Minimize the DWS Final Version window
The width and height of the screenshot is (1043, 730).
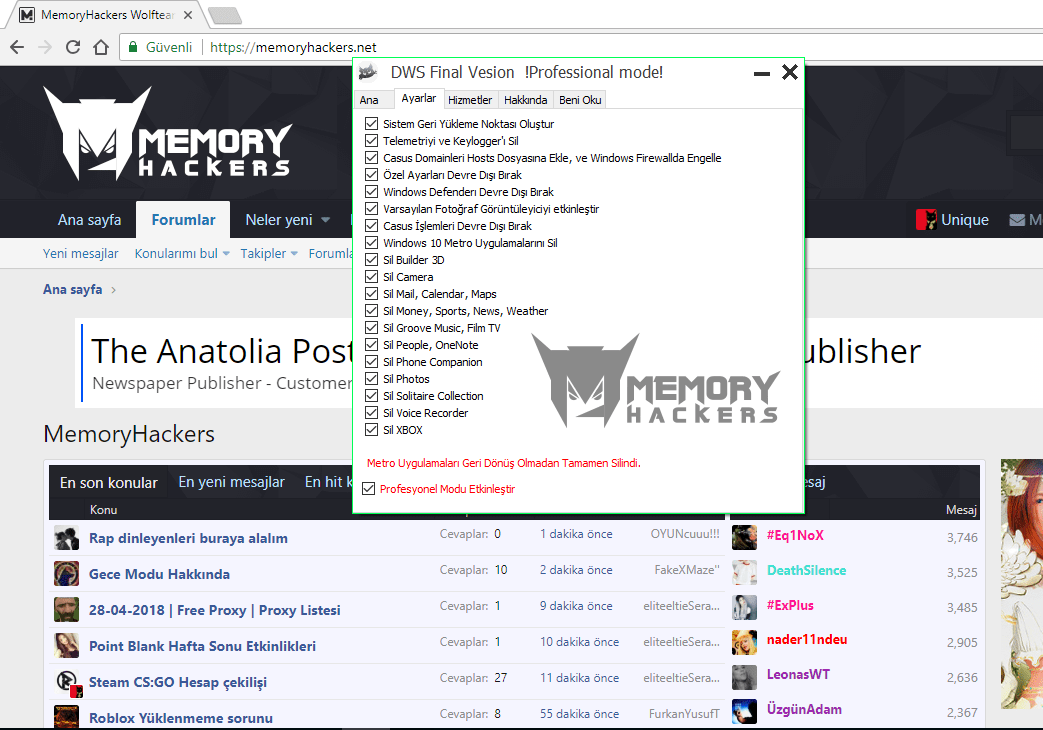click(x=762, y=73)
